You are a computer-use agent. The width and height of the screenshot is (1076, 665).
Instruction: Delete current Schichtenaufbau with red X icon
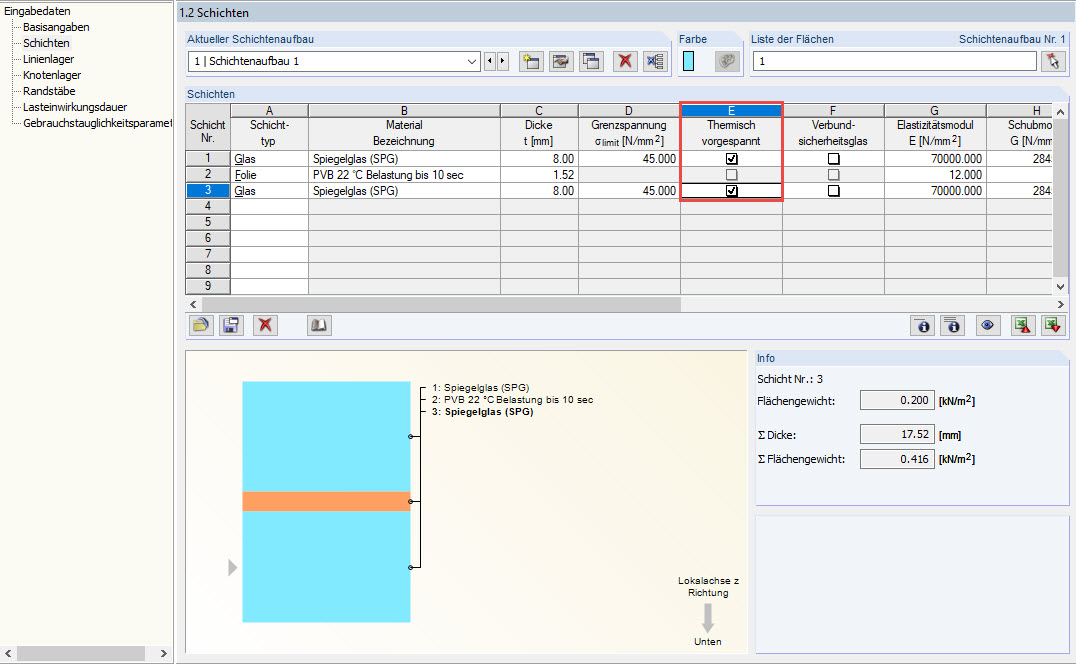(x=624, y=62)
